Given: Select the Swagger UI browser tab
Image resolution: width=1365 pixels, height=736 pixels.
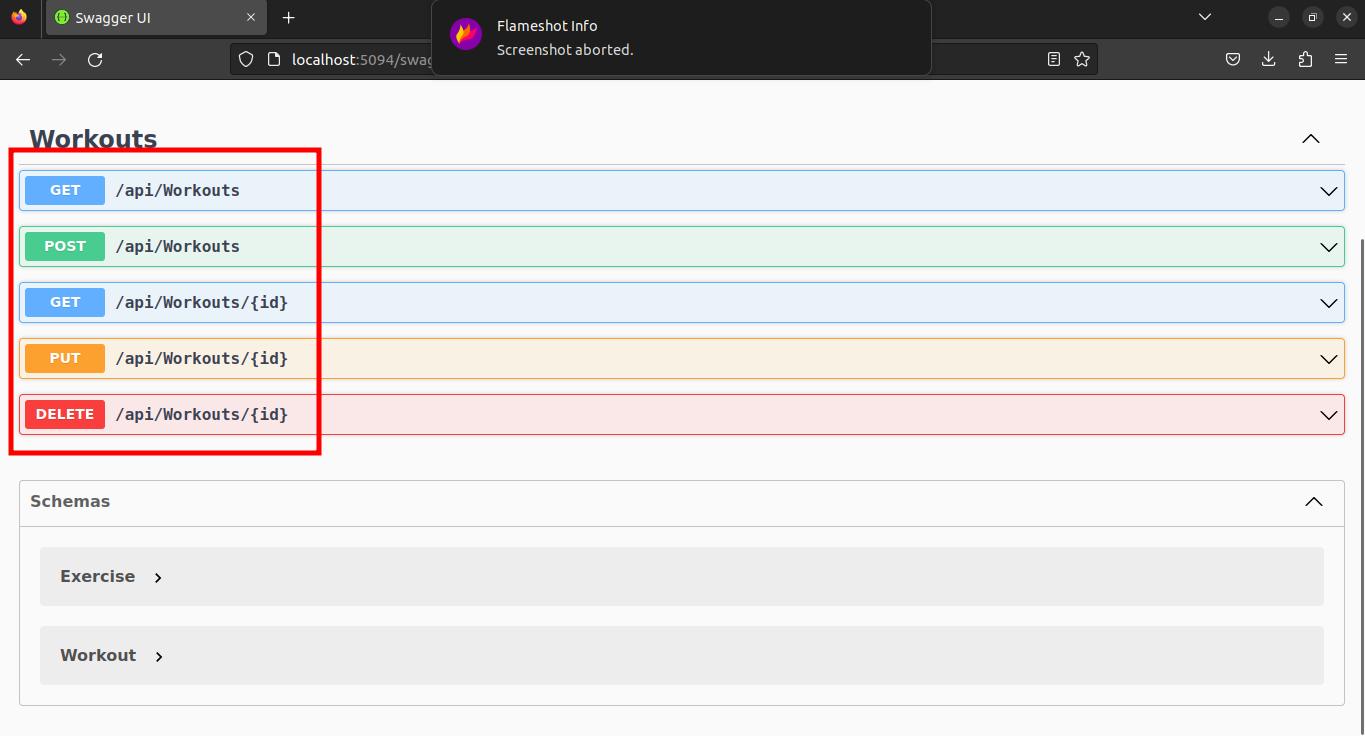Looking at the screenshot, I should [150, 18].
